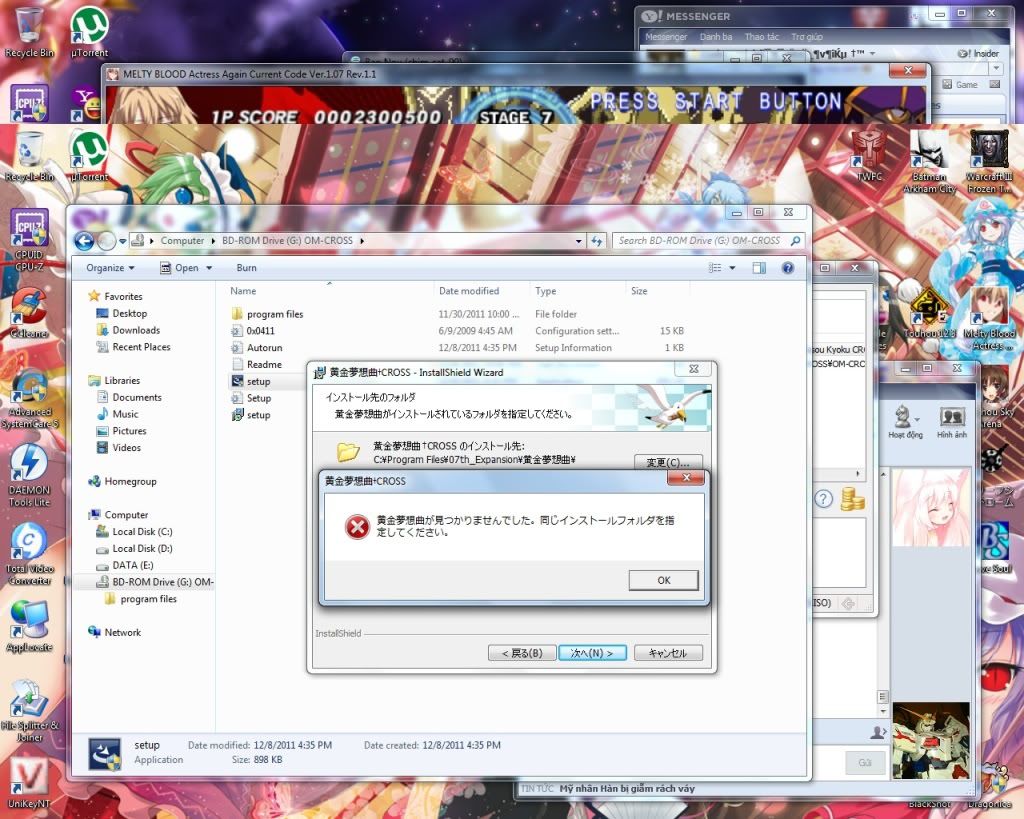Click the < 戻る(B) back button
Screen dimensions: 1024x819
[x=522, y=652]
